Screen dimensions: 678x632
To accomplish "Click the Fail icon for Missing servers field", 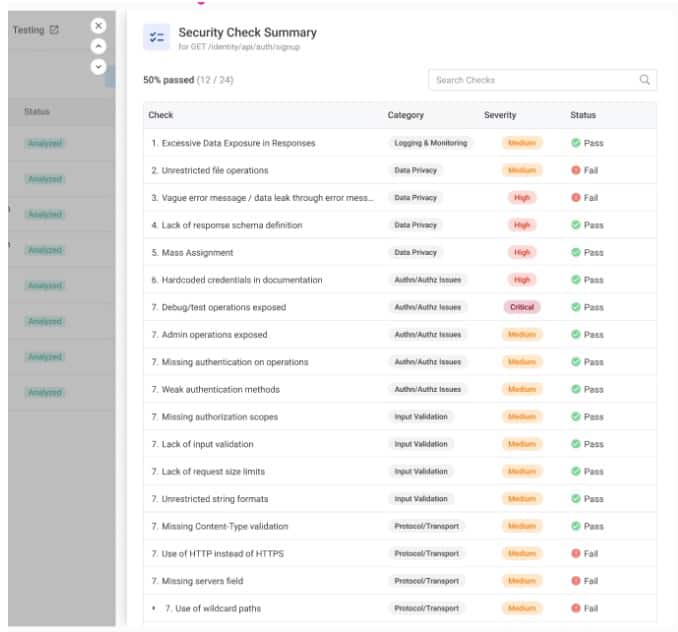I will pyautogui.click(x=576, y=581).
